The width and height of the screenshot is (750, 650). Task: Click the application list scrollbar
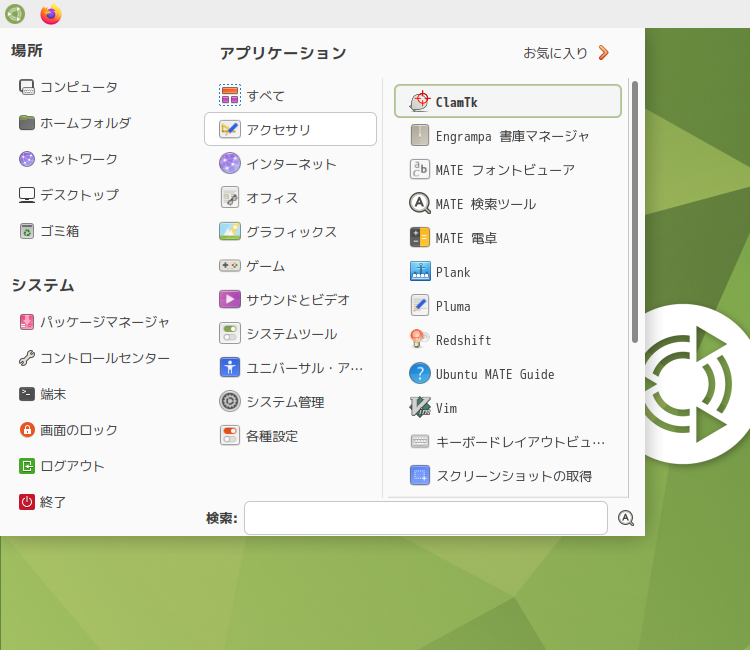point(635,212)
